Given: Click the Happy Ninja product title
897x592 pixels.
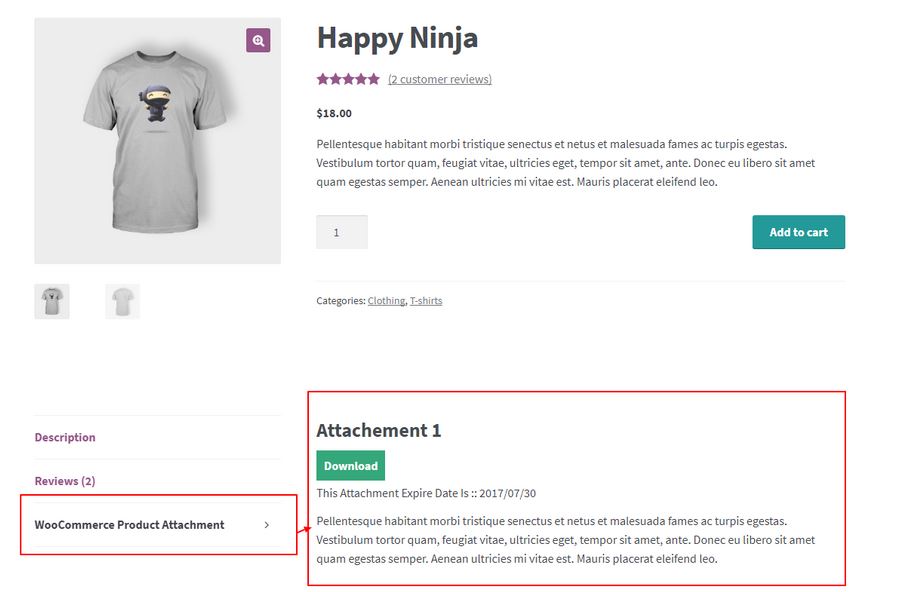Looking at the screenshot, I should click(x=397, y=39).
